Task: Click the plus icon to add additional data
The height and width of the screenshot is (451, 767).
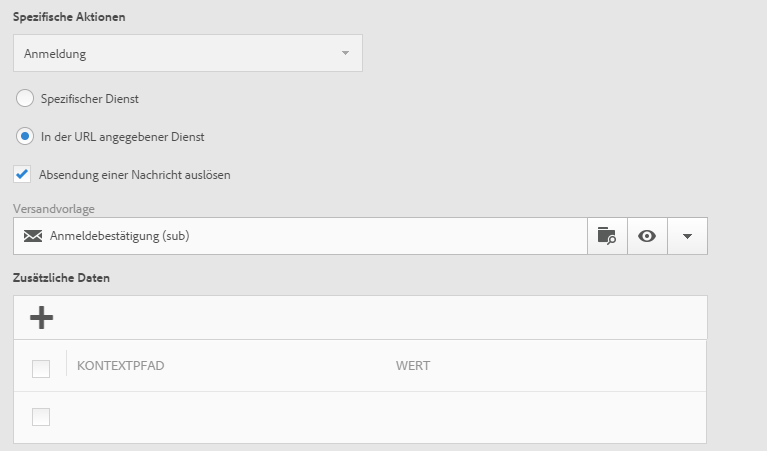Action: pos(41,318)
